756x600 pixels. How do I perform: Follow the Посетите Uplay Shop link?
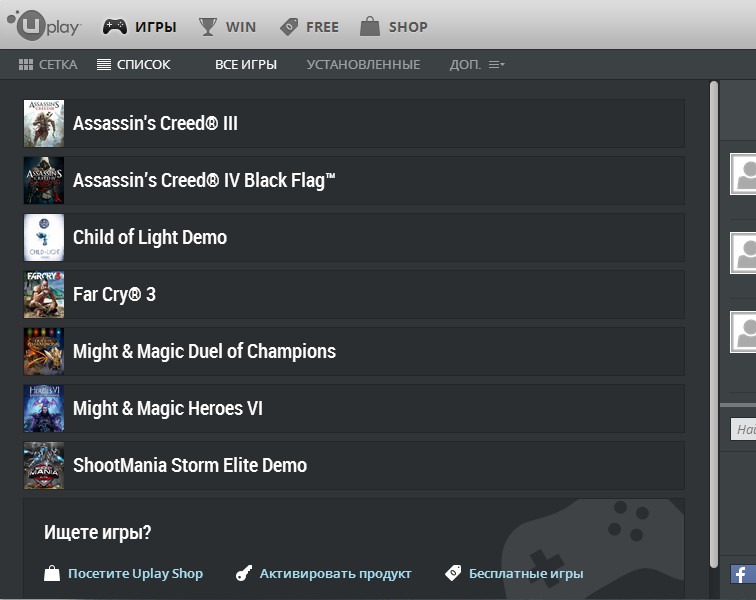(135, 573)
